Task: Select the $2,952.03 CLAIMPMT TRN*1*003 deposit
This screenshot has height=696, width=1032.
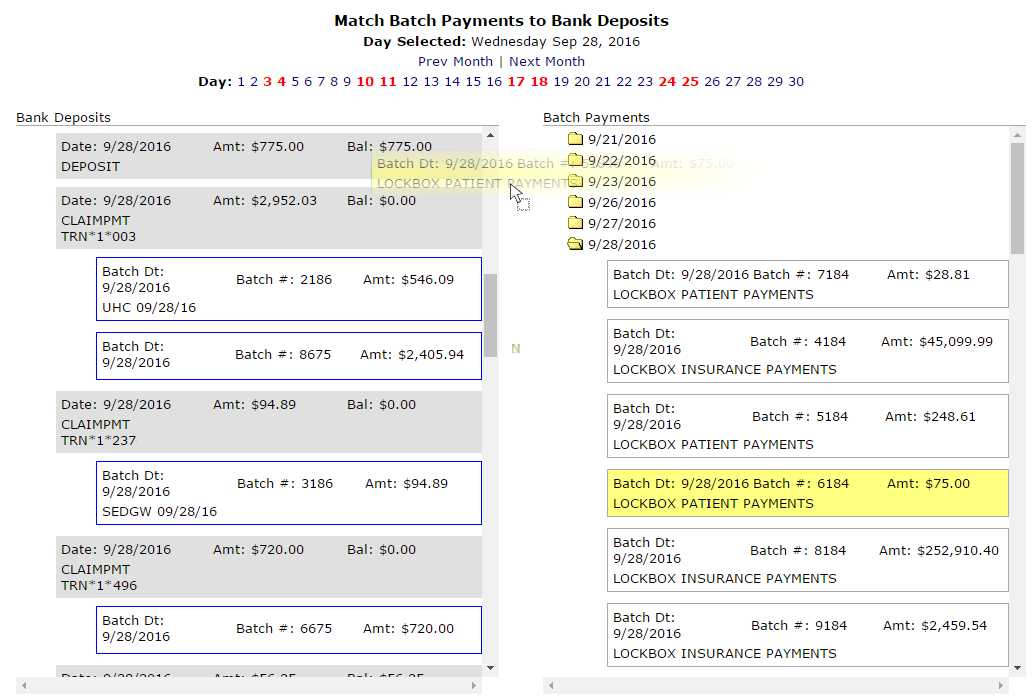Action: point(269,218)
